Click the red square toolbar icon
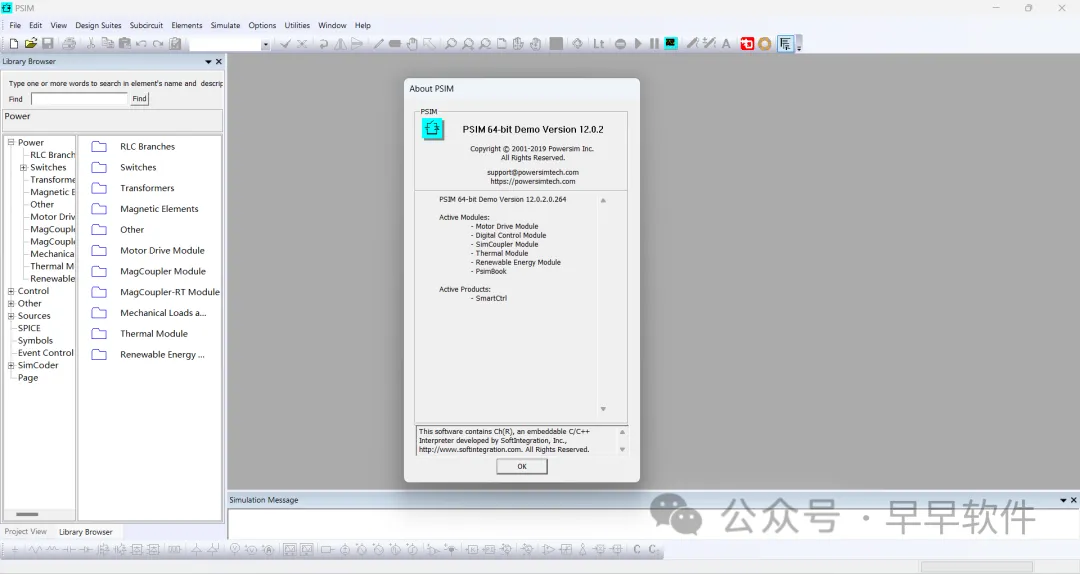Image resolution: width=1080 pixels, height=574 pixels. (747, 43)
